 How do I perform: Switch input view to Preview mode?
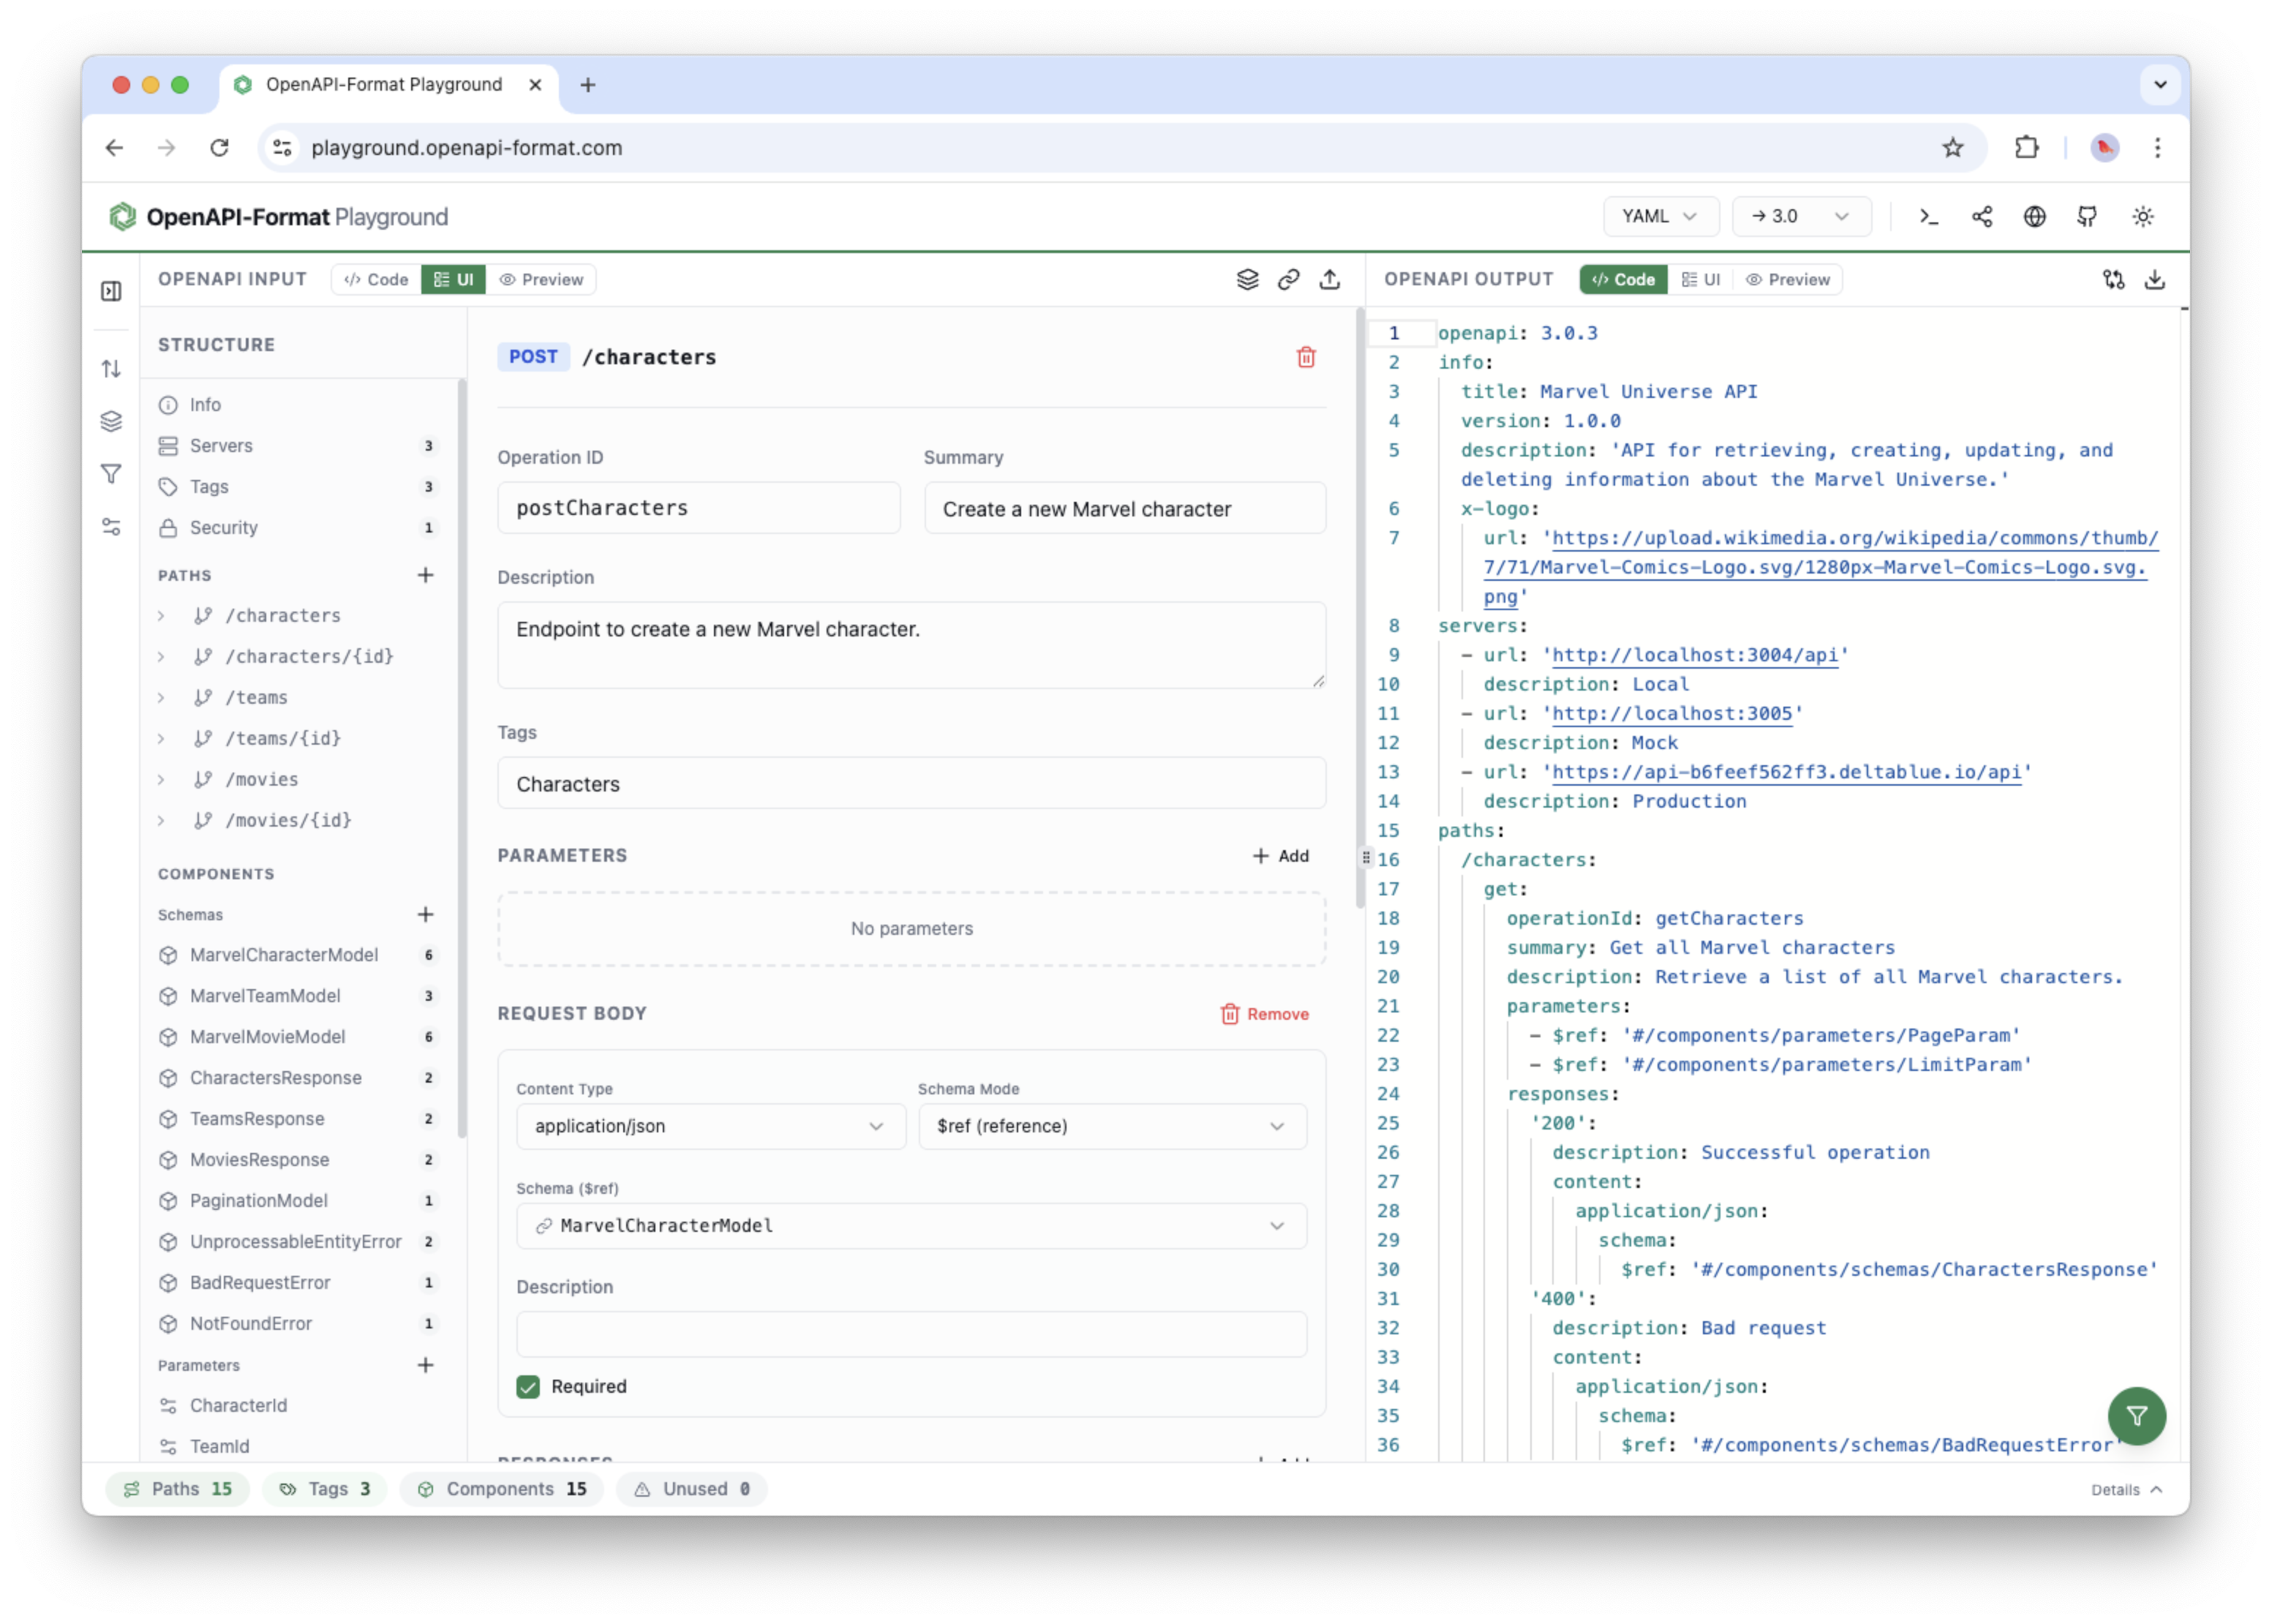[x=541, y=279]
